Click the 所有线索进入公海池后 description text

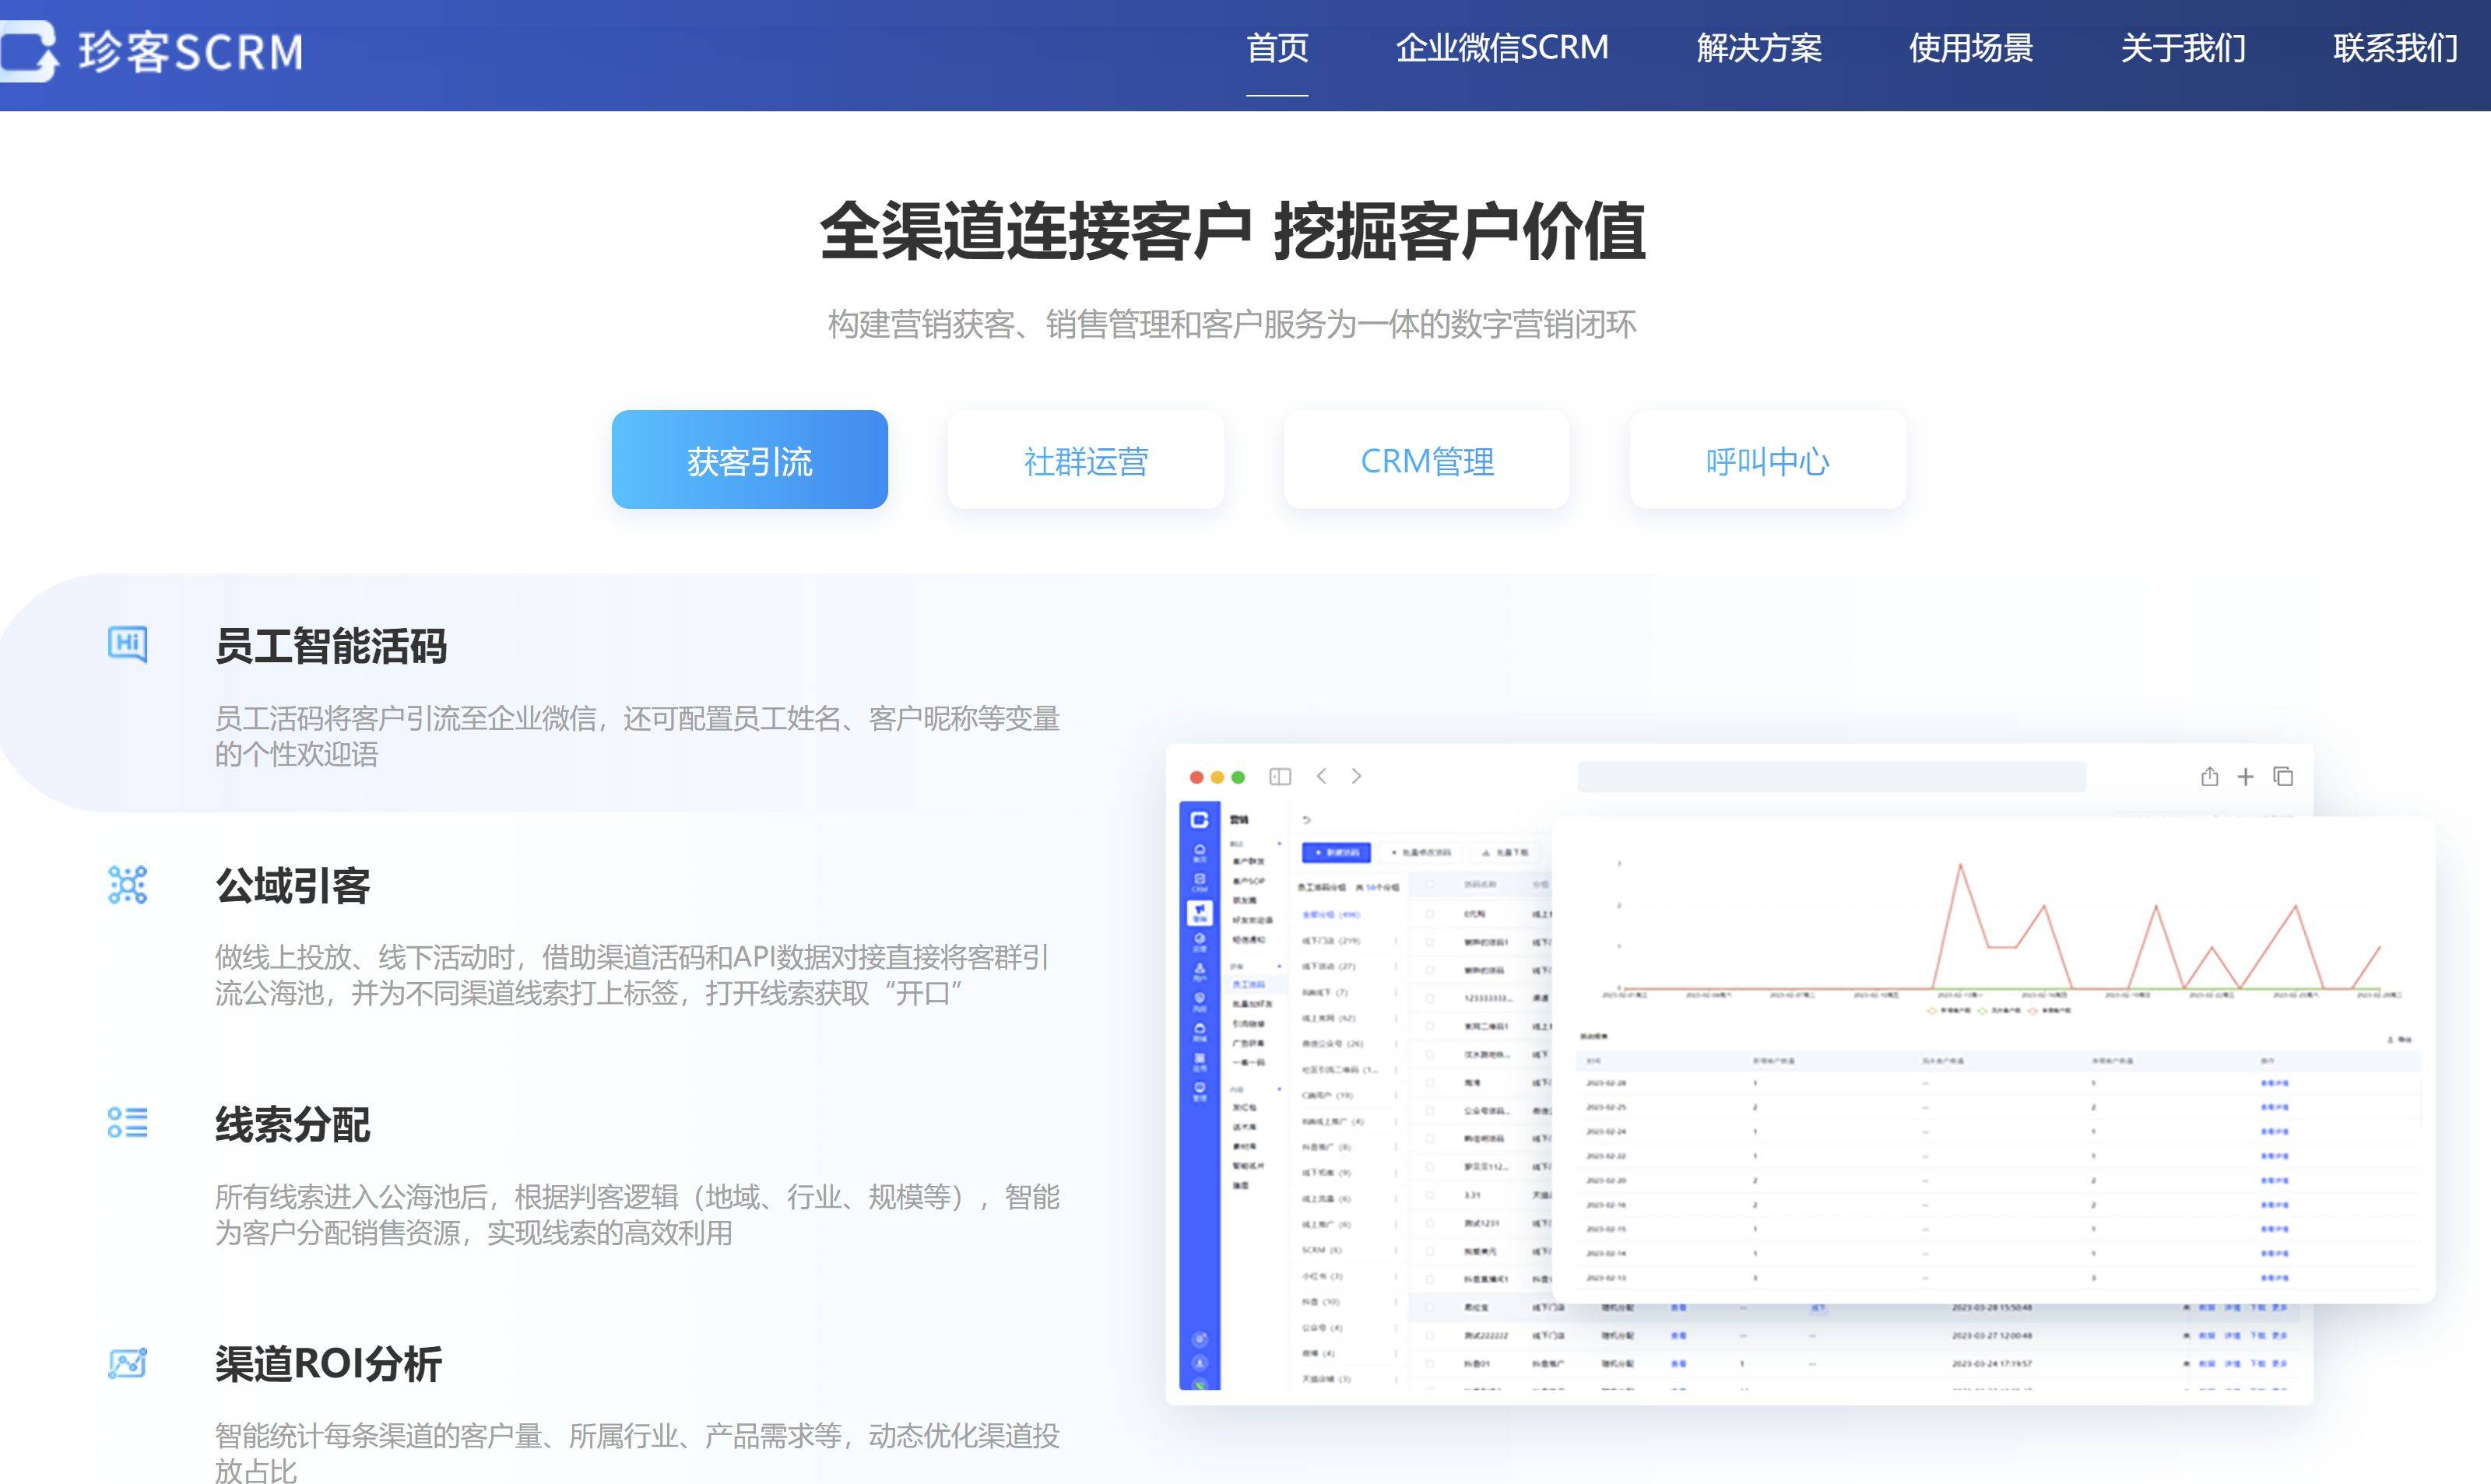pyautogui.click(x=637, y=1214)
